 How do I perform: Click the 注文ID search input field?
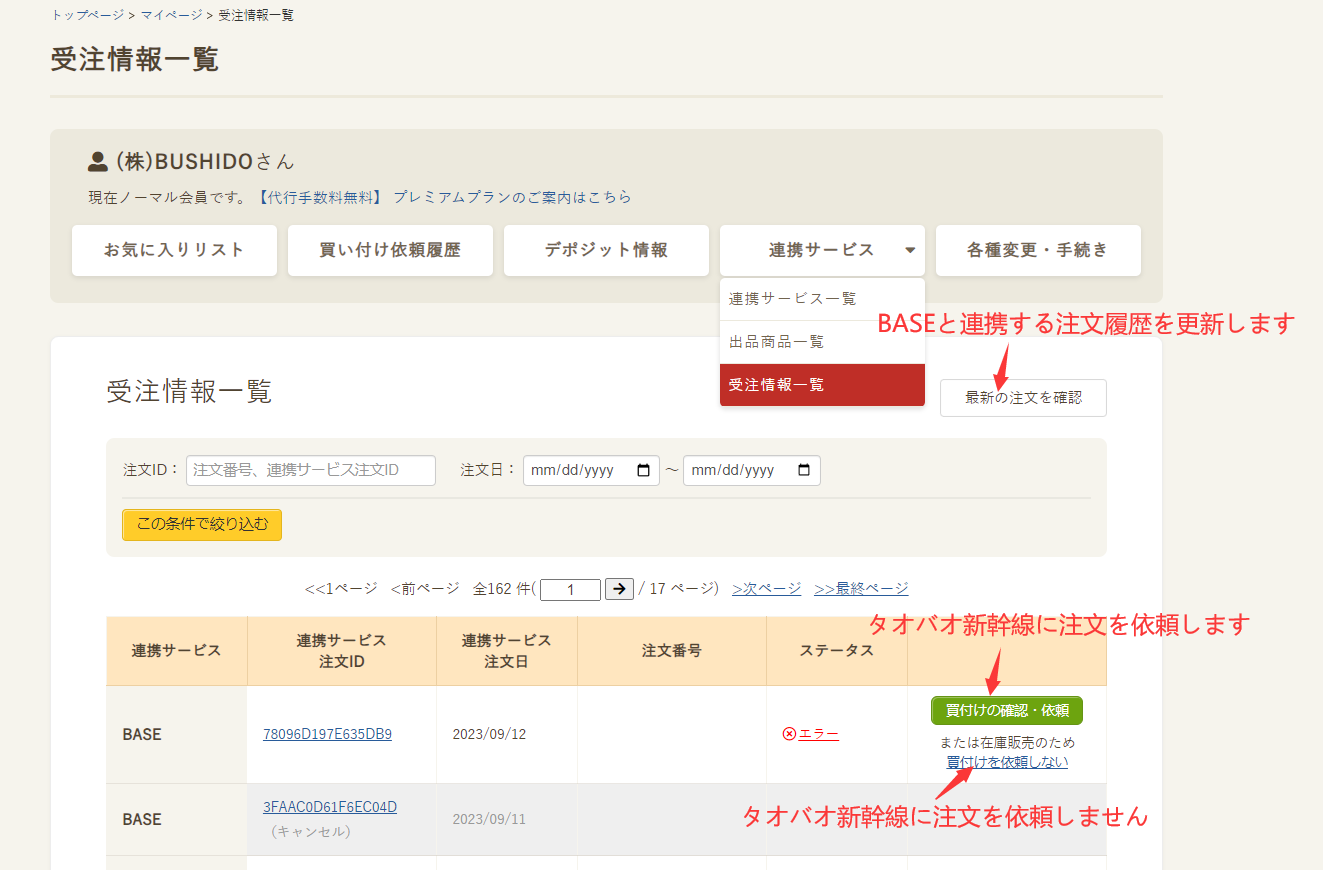[310, 470]
